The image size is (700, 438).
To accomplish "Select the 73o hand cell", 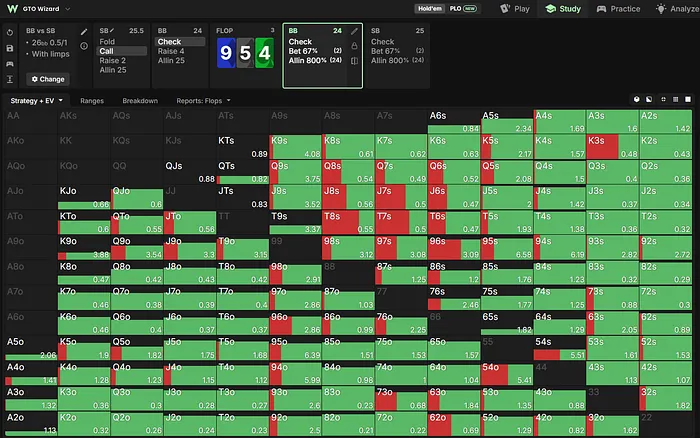I will 401,399.
